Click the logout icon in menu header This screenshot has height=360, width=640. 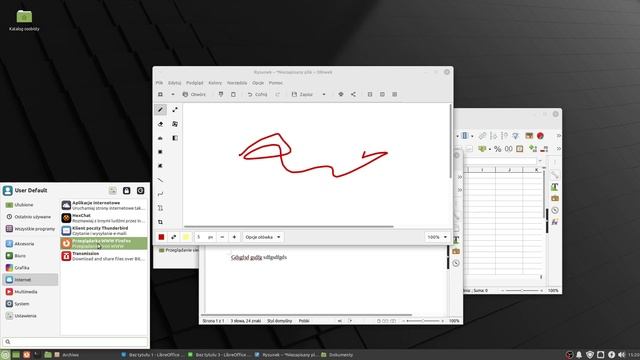click(x=140, y=191)
